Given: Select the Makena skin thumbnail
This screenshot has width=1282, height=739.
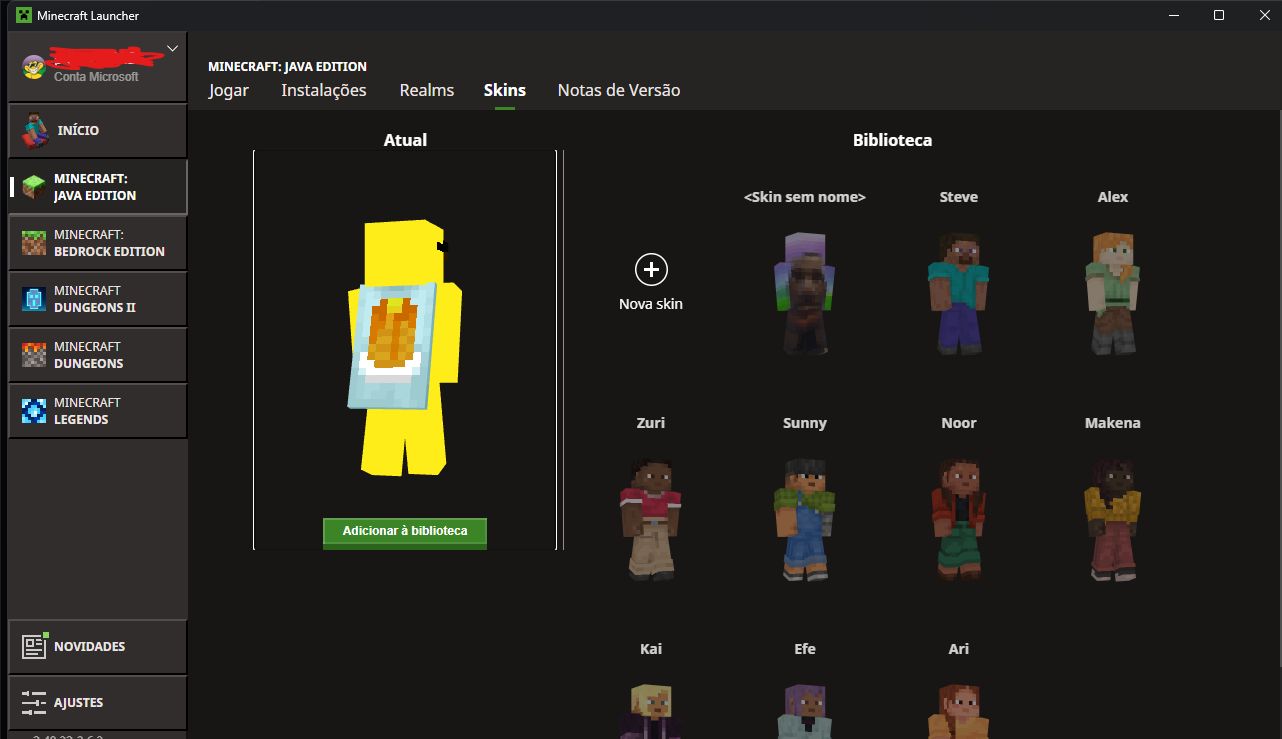Looking at the screenshot, I should [1113, 518].
